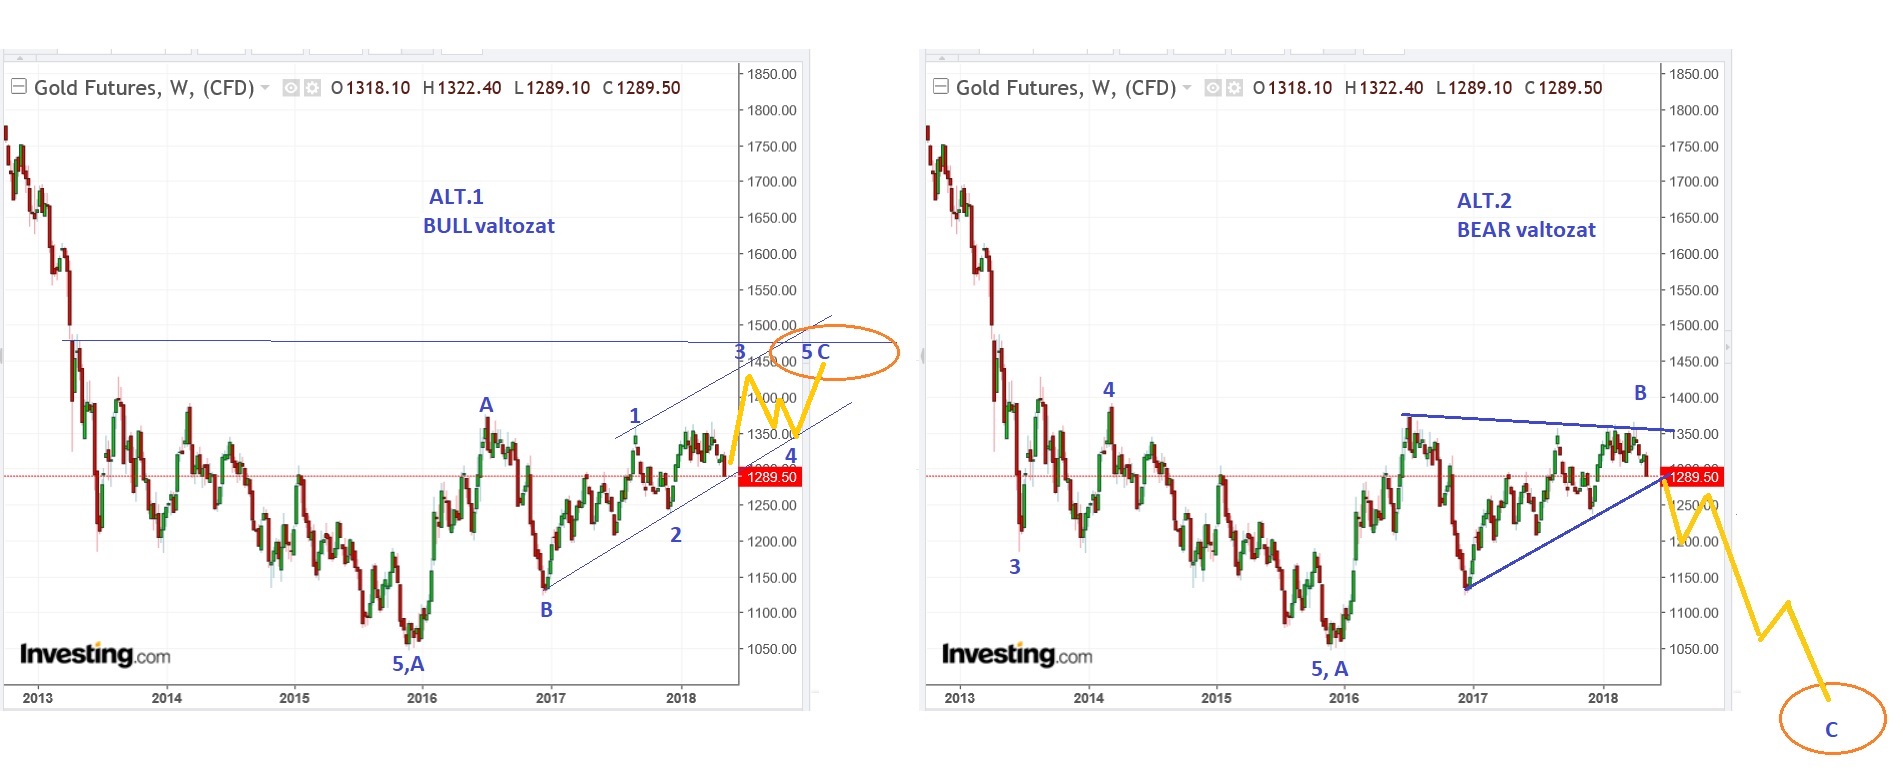This screenshot has height=777, width=1903.
Task: Click the orange-circled C target below the bear chart
Action: coord(1831,729)
